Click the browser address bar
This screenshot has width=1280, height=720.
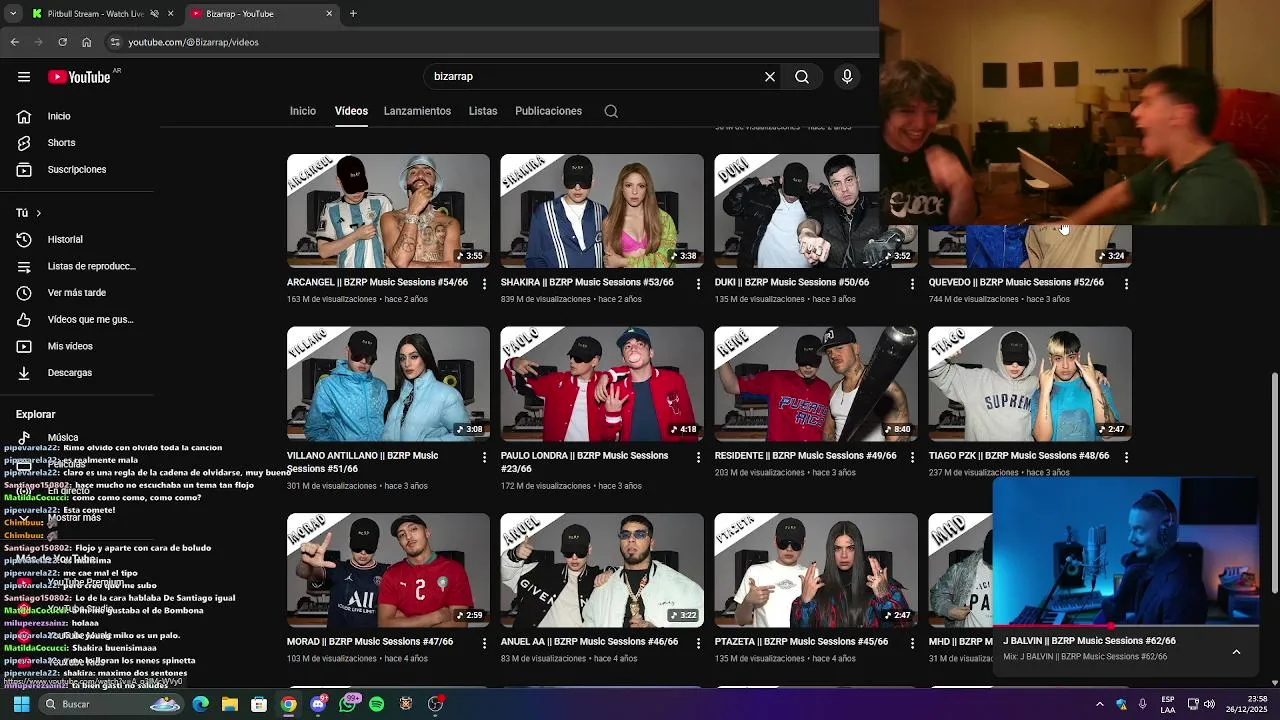pyautogui.click(x=490, y=42)
